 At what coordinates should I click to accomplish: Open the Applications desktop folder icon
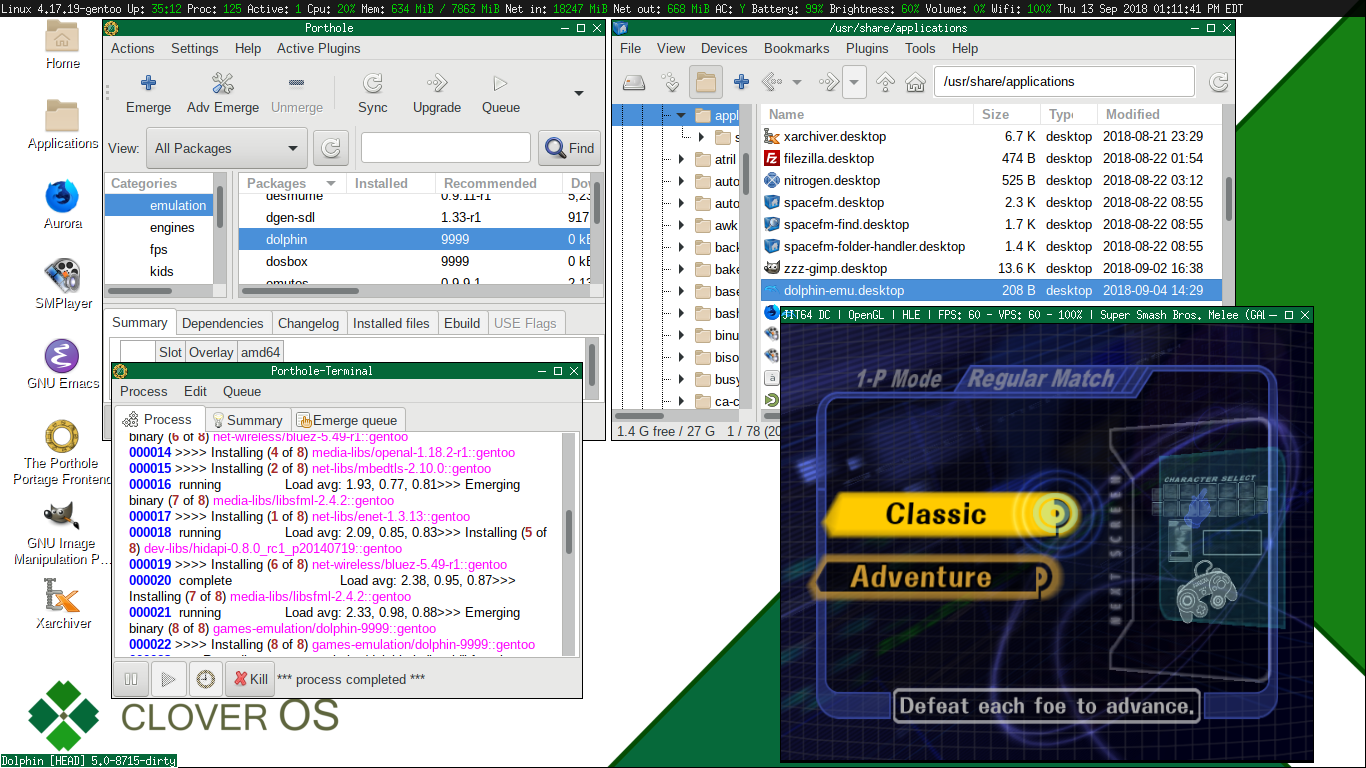coord(62,116)
